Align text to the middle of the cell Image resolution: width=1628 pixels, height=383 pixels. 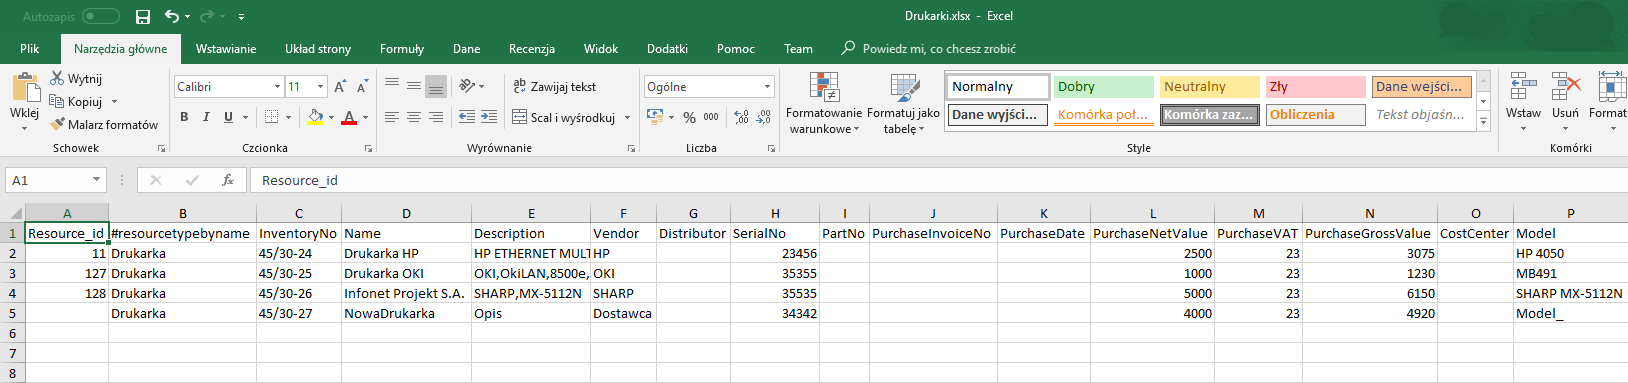click(x=414, y=86)
